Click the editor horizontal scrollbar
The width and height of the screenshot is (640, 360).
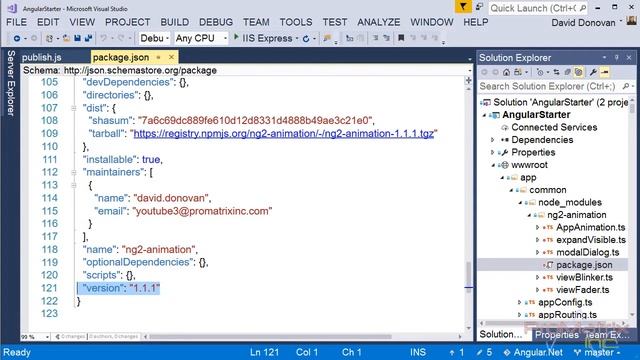(x=271, y=337)
